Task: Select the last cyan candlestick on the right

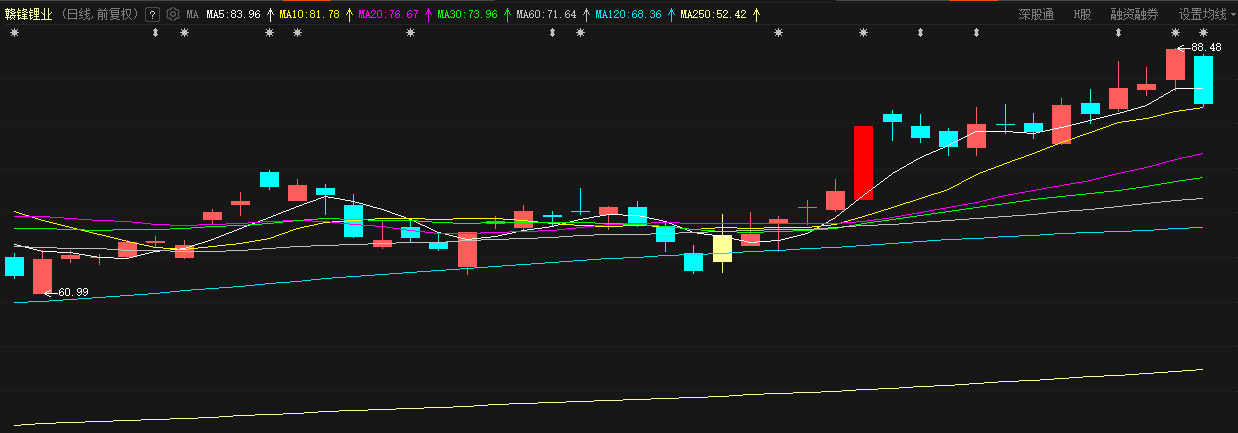Action: [x=1203, y=80]
